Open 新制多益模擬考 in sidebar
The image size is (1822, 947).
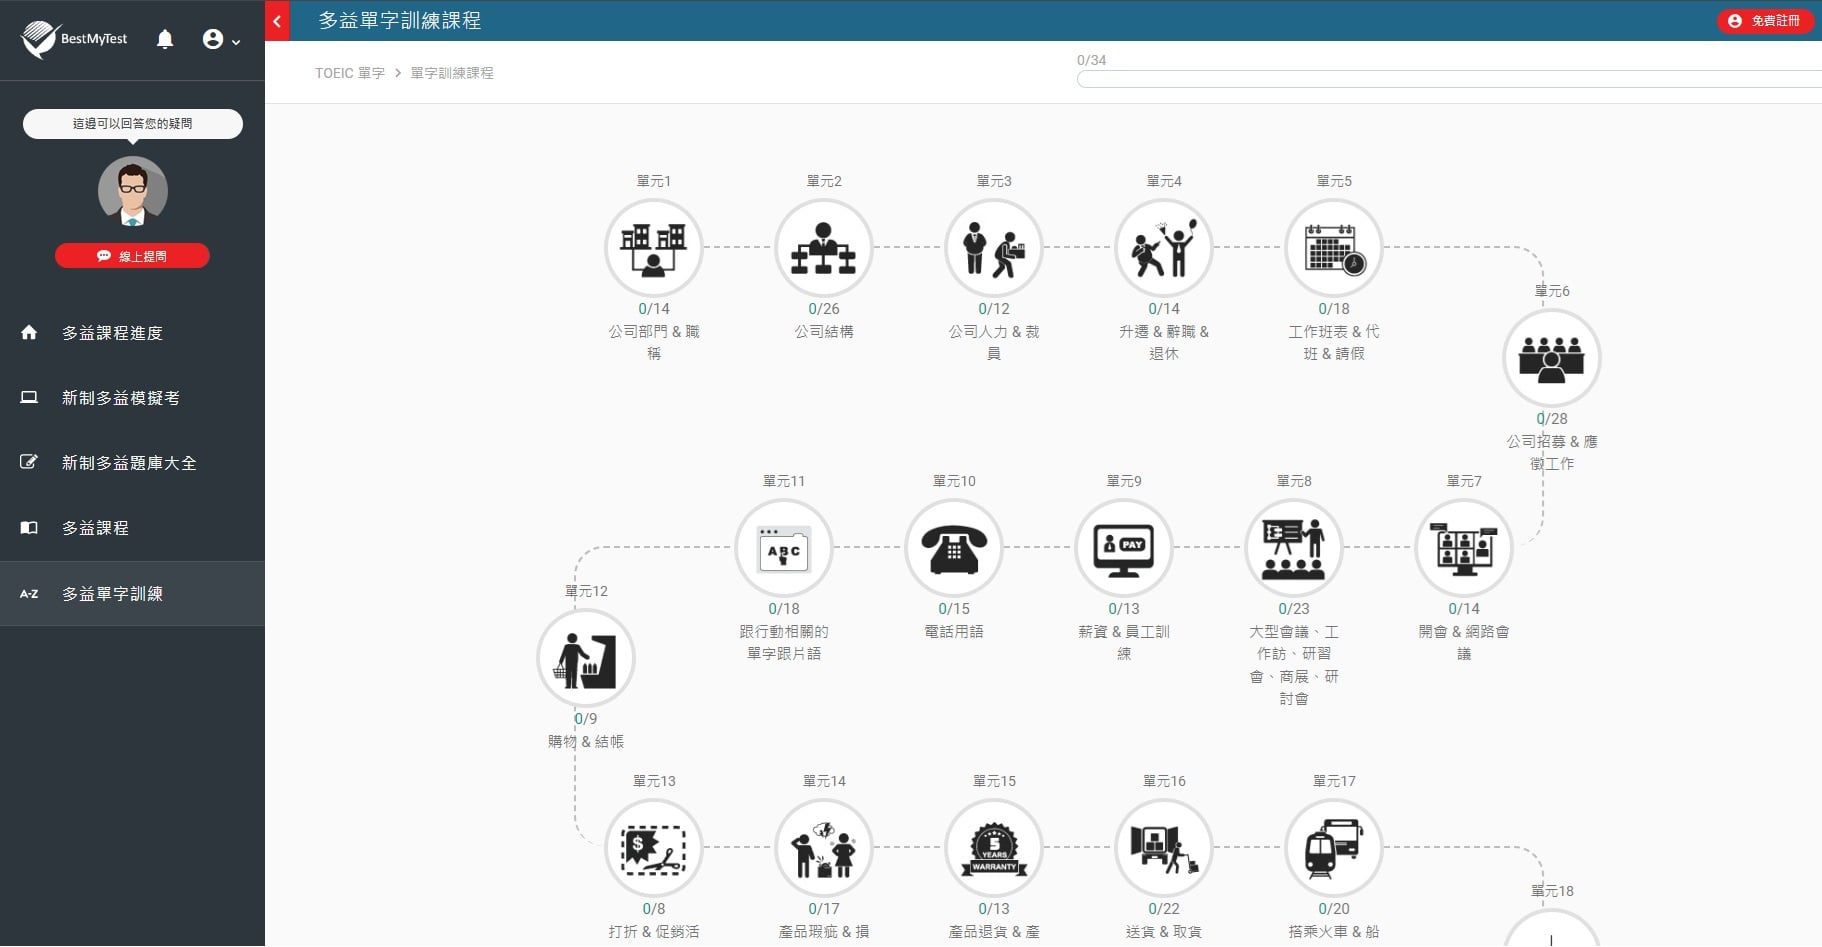tap(132, 398)
